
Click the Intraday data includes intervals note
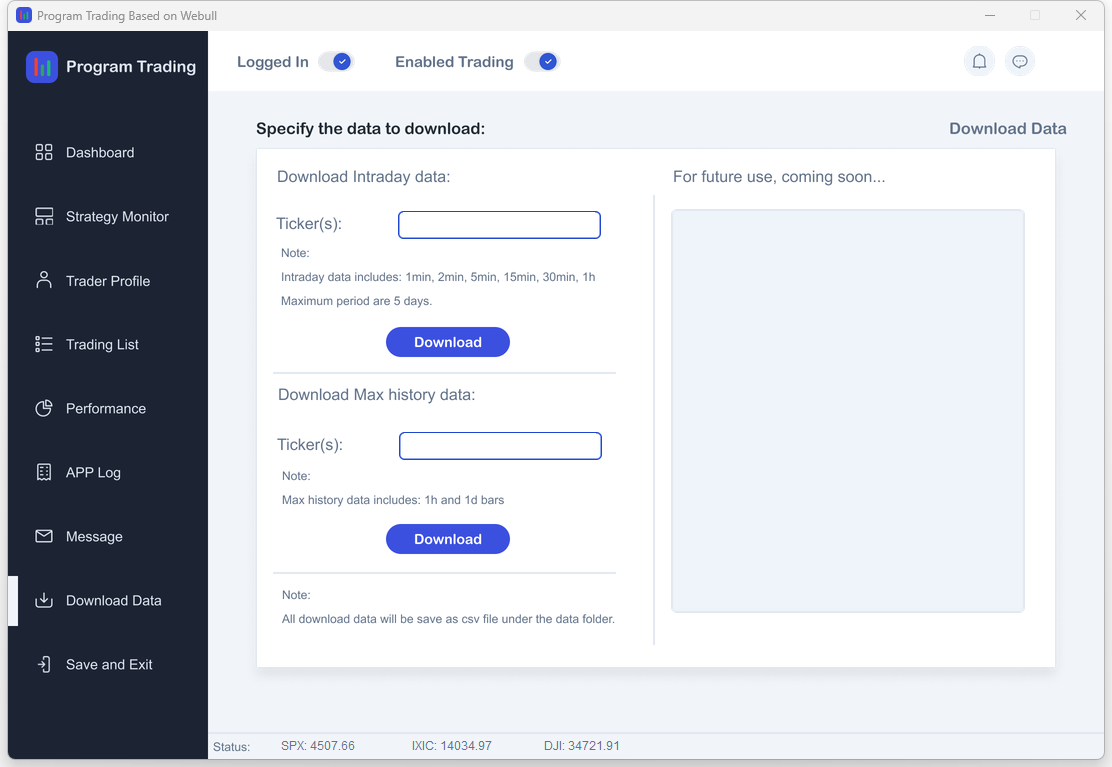(x=438, y=276)
